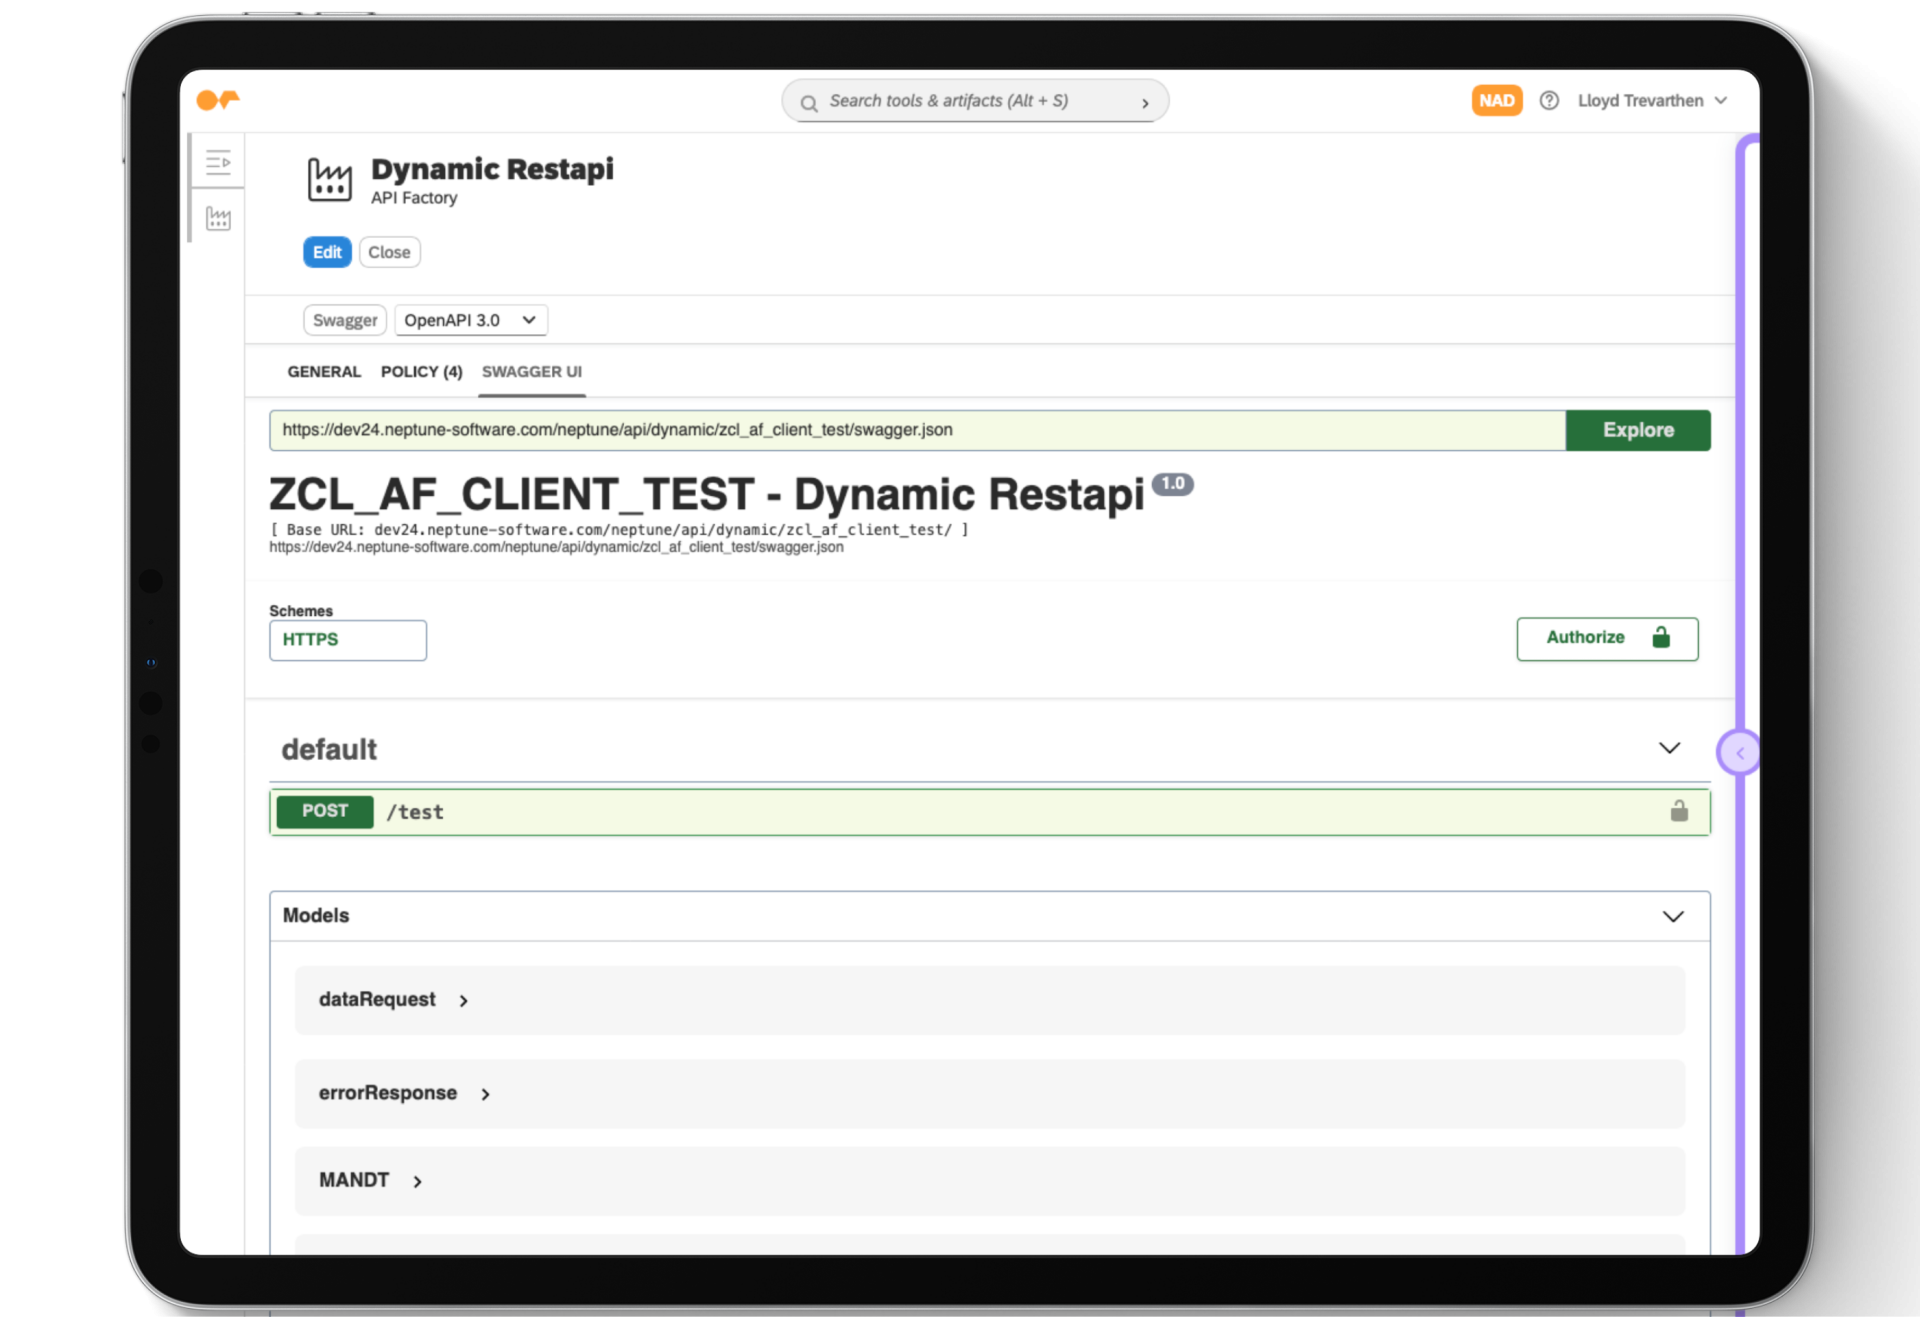Select the API Factory sidebar icon
The height and width of the screenshot is (1317, 1920).
coord(218,218)
